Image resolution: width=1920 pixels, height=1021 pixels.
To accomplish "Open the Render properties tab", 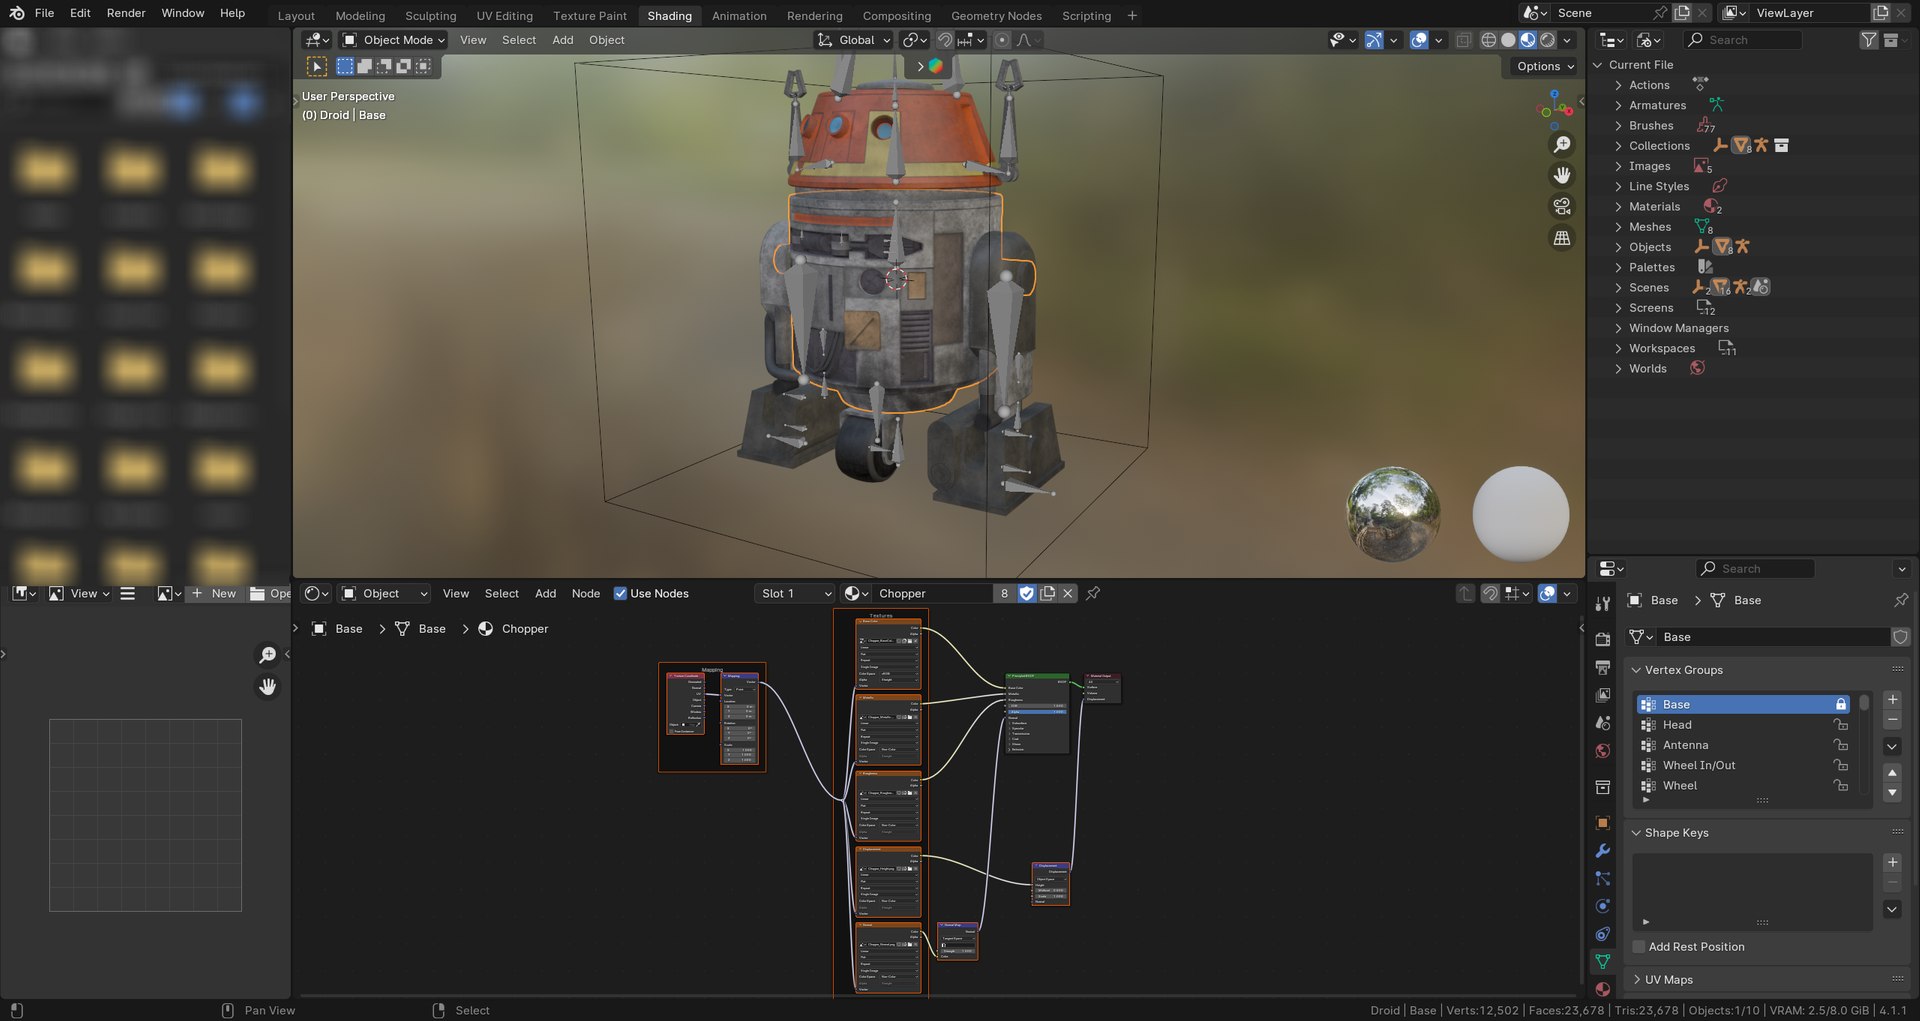I will (x=1603, y=639).
